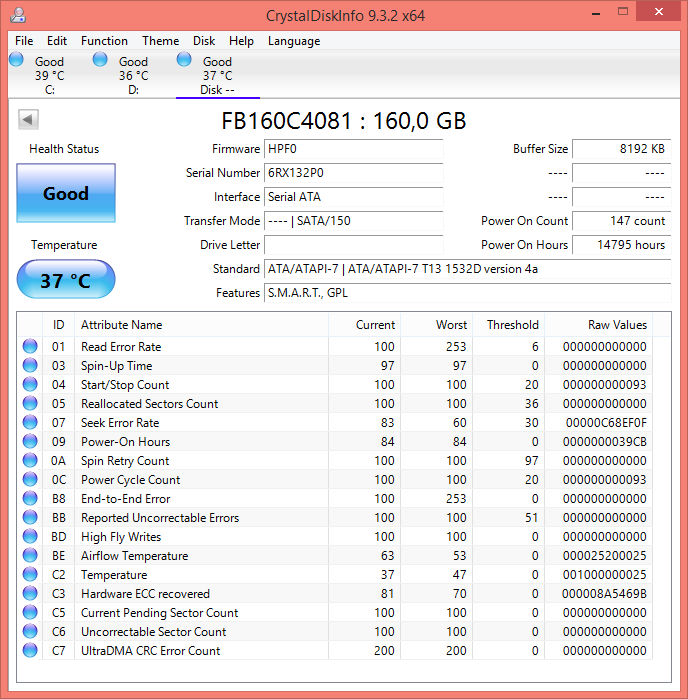Image resolution: width=688 pixels, height=699 pixels.
Task: Click raw value 00000C68EF0F of Seek Error Rate
Action: click(x=606, y=423)
